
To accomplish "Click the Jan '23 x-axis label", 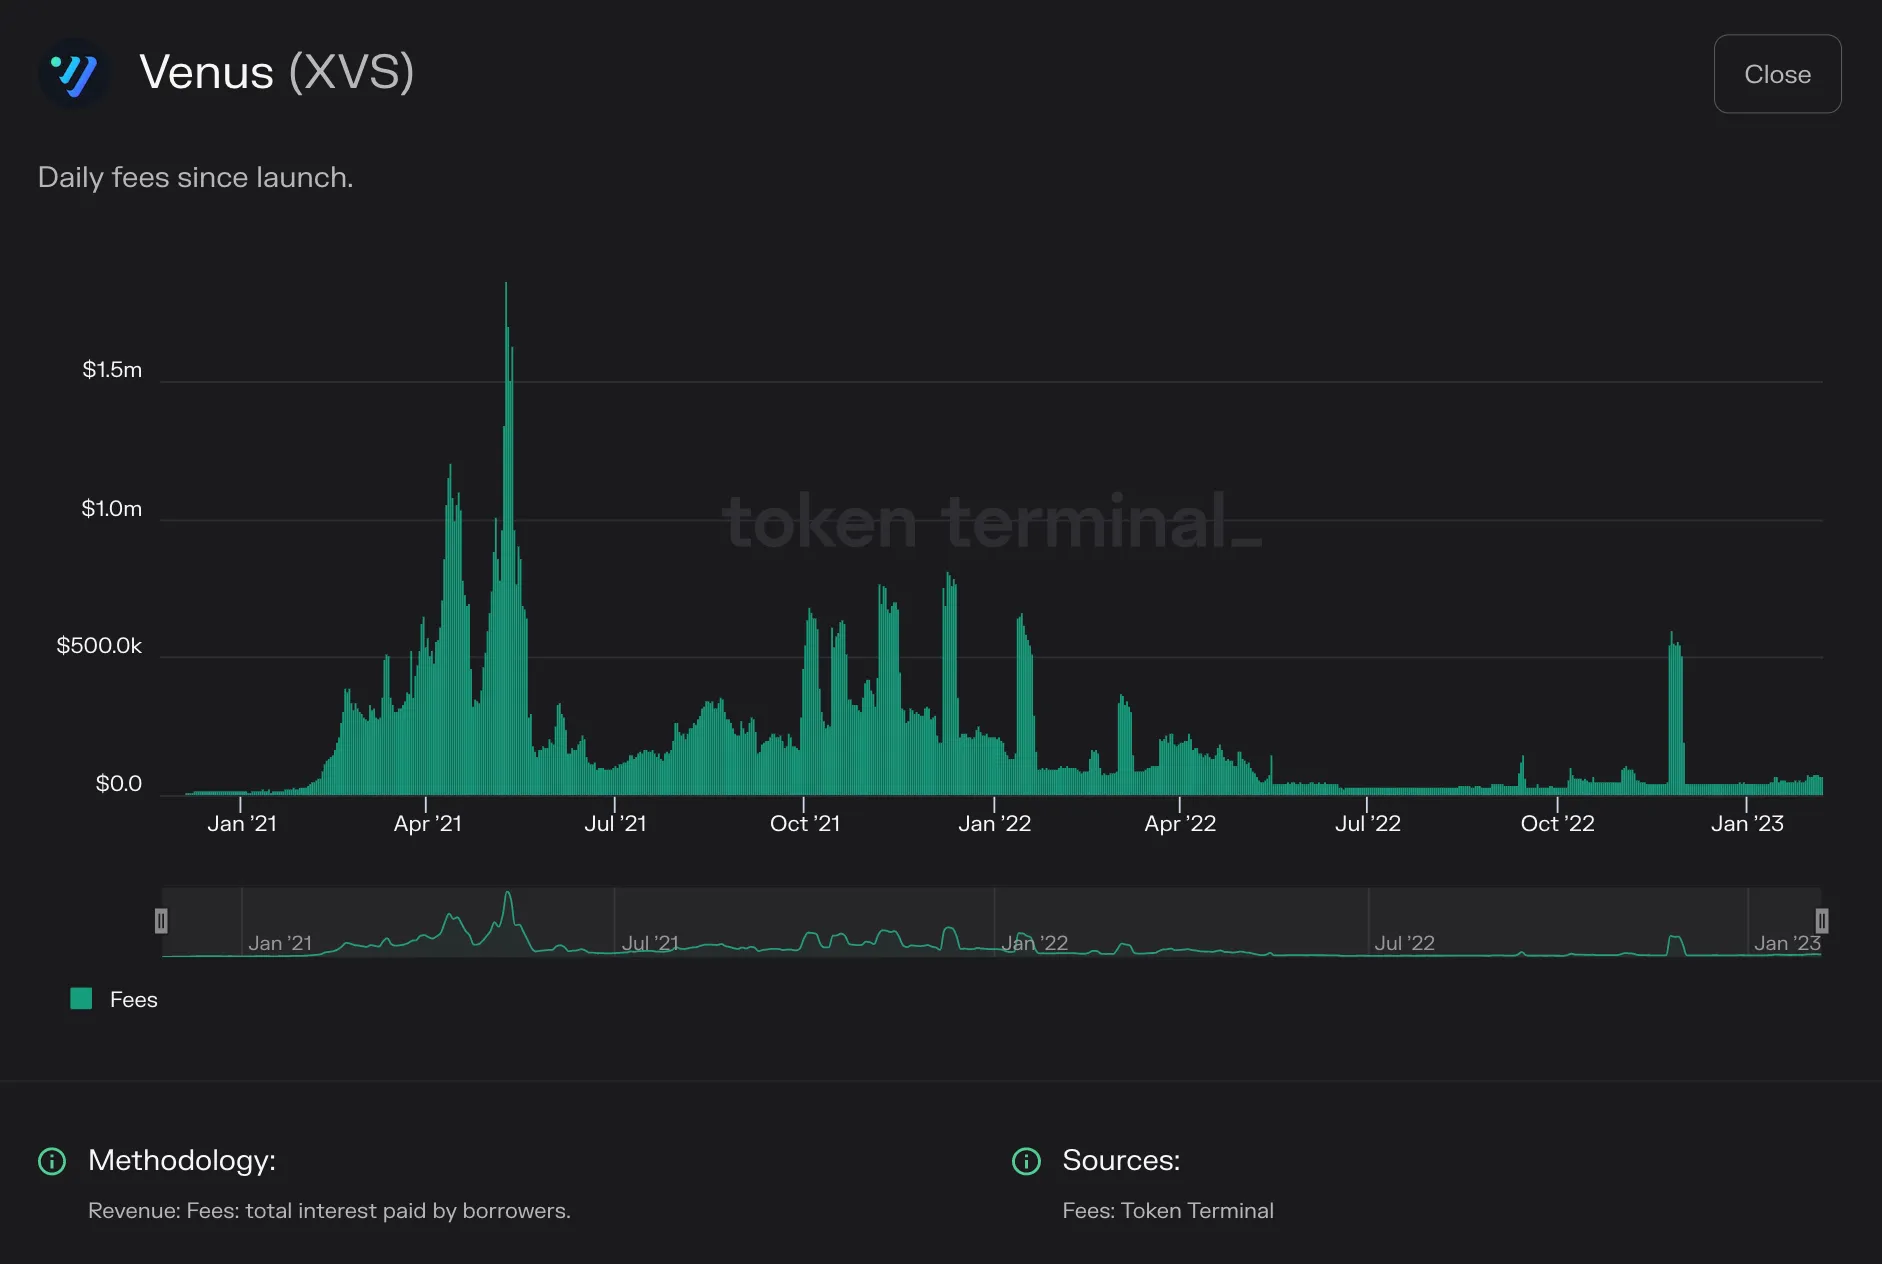I will [1747, 824].
